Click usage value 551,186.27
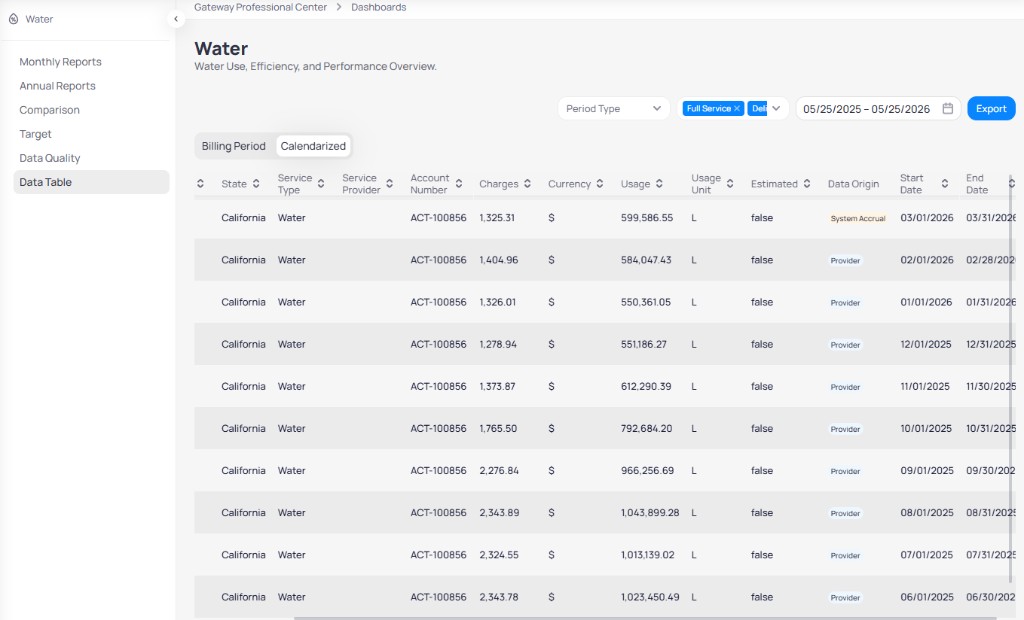This screenshot has height=620, width=1024. (x=644, y=344)
